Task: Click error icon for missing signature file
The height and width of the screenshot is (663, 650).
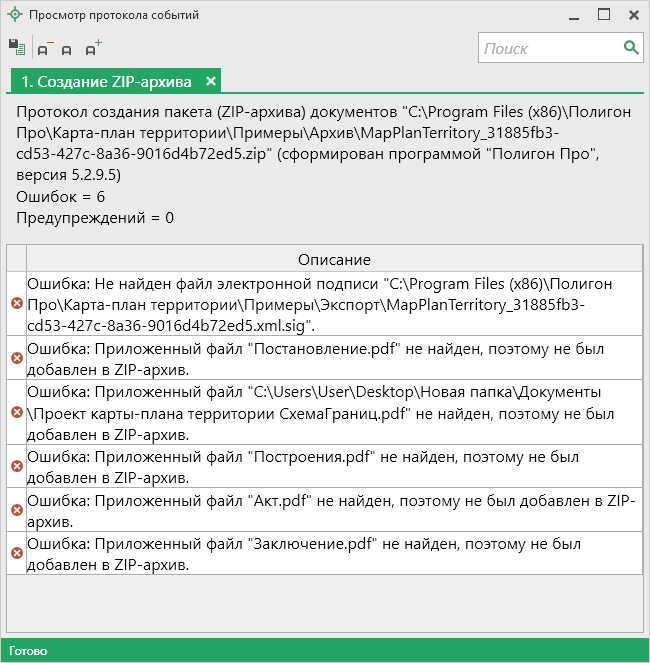Action: tap(16, 303)
